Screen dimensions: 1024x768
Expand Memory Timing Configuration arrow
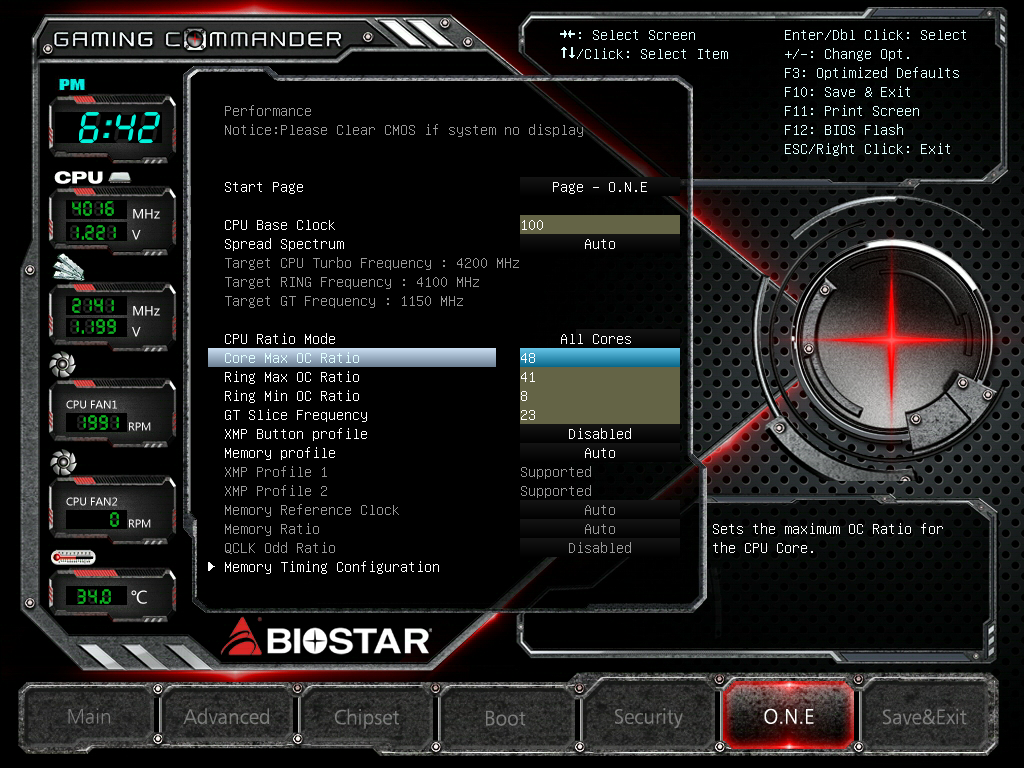point(212,567)
